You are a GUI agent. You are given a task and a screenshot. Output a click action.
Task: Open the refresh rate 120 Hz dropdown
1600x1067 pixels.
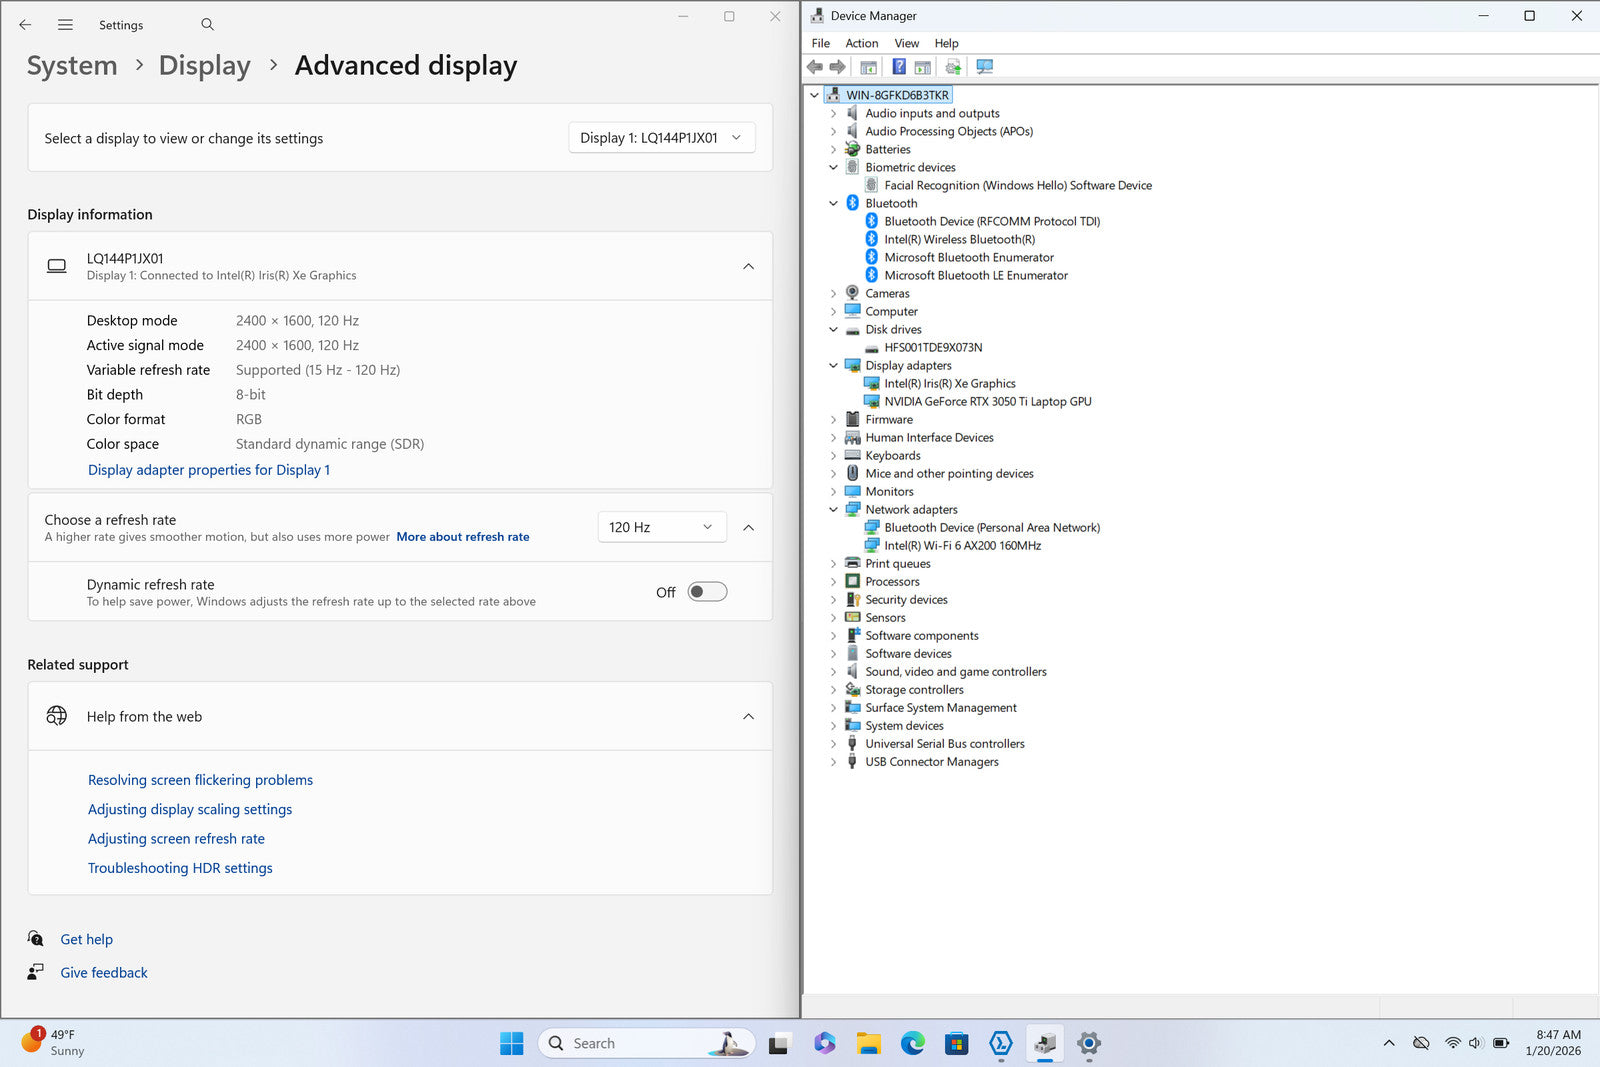[x=661, y=527]
